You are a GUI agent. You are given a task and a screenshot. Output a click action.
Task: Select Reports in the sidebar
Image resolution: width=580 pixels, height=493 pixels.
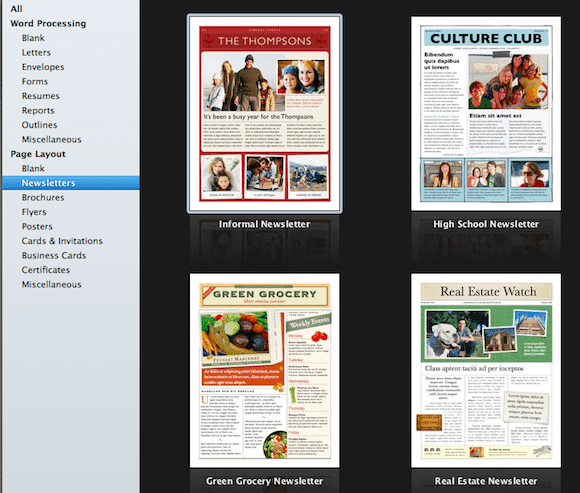(x=38, y=110)
